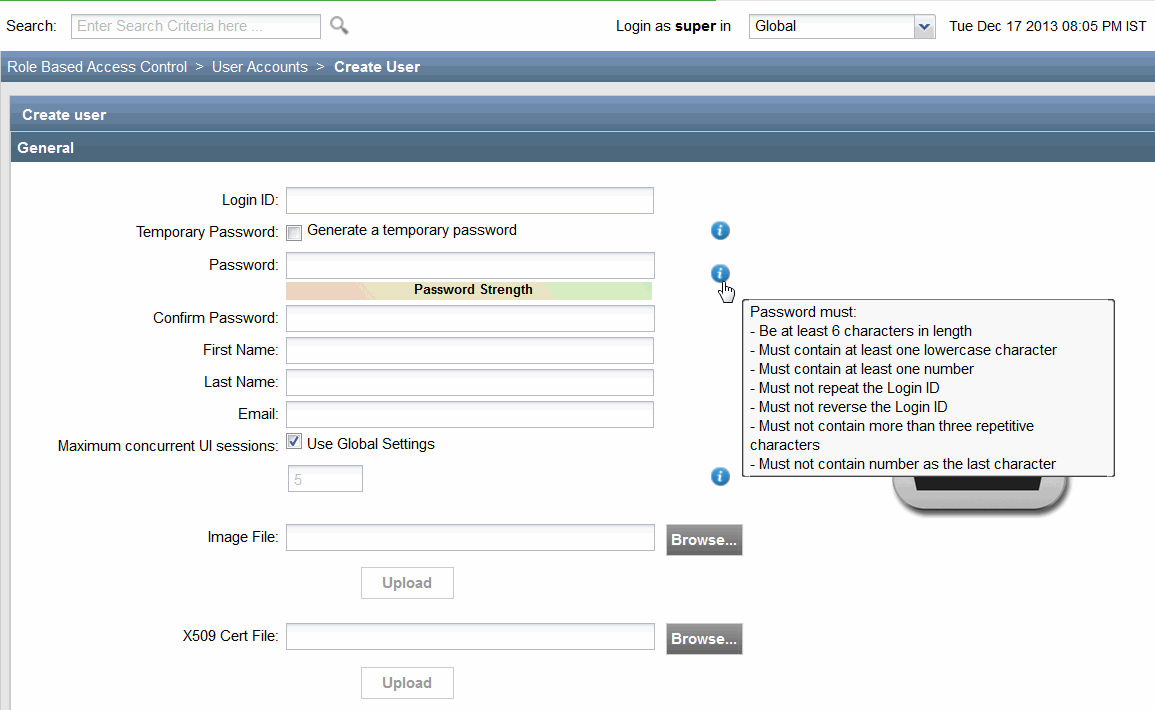Open the Global scope dropdown
This screenshot has width=1155, height=710.
pos(840,26)
